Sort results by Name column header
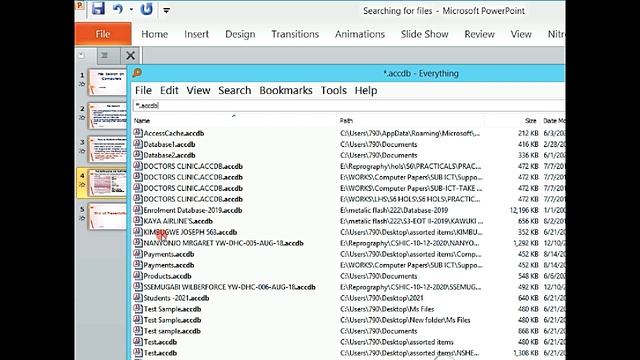The height and width of the screenshot is (360, 640). pos(234,120)
